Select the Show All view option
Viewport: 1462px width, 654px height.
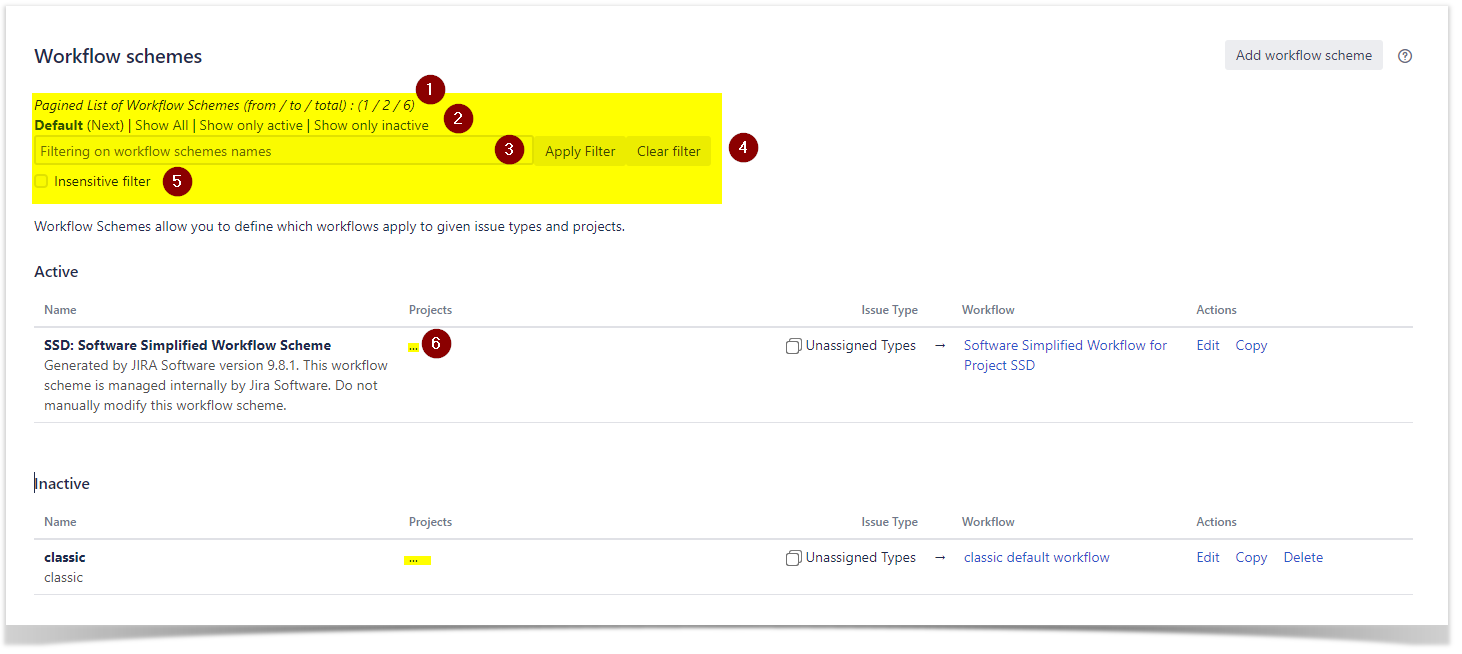coord(161,125)
